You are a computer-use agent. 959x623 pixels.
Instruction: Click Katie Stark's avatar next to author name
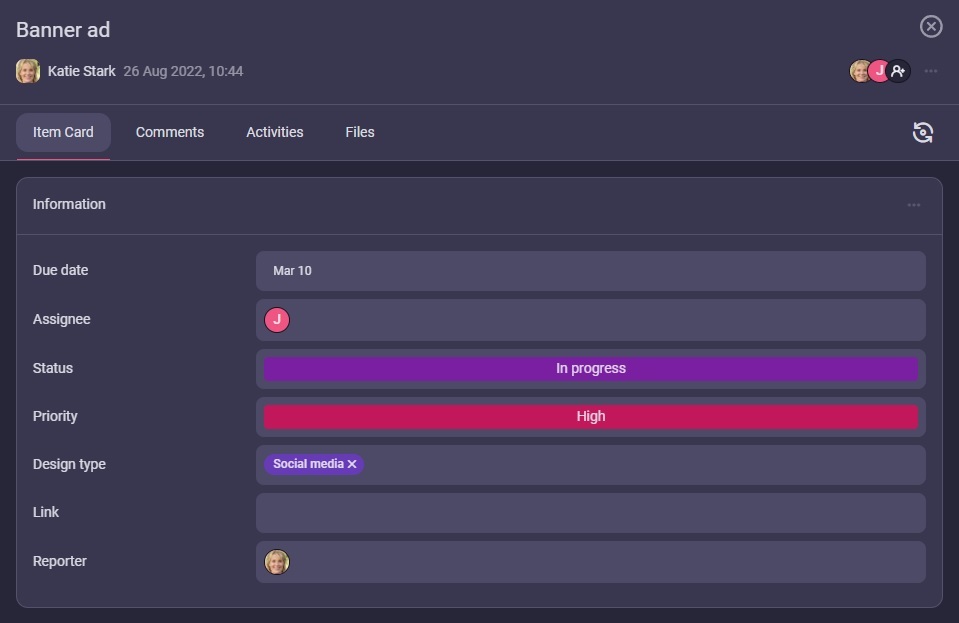(28, 71)
